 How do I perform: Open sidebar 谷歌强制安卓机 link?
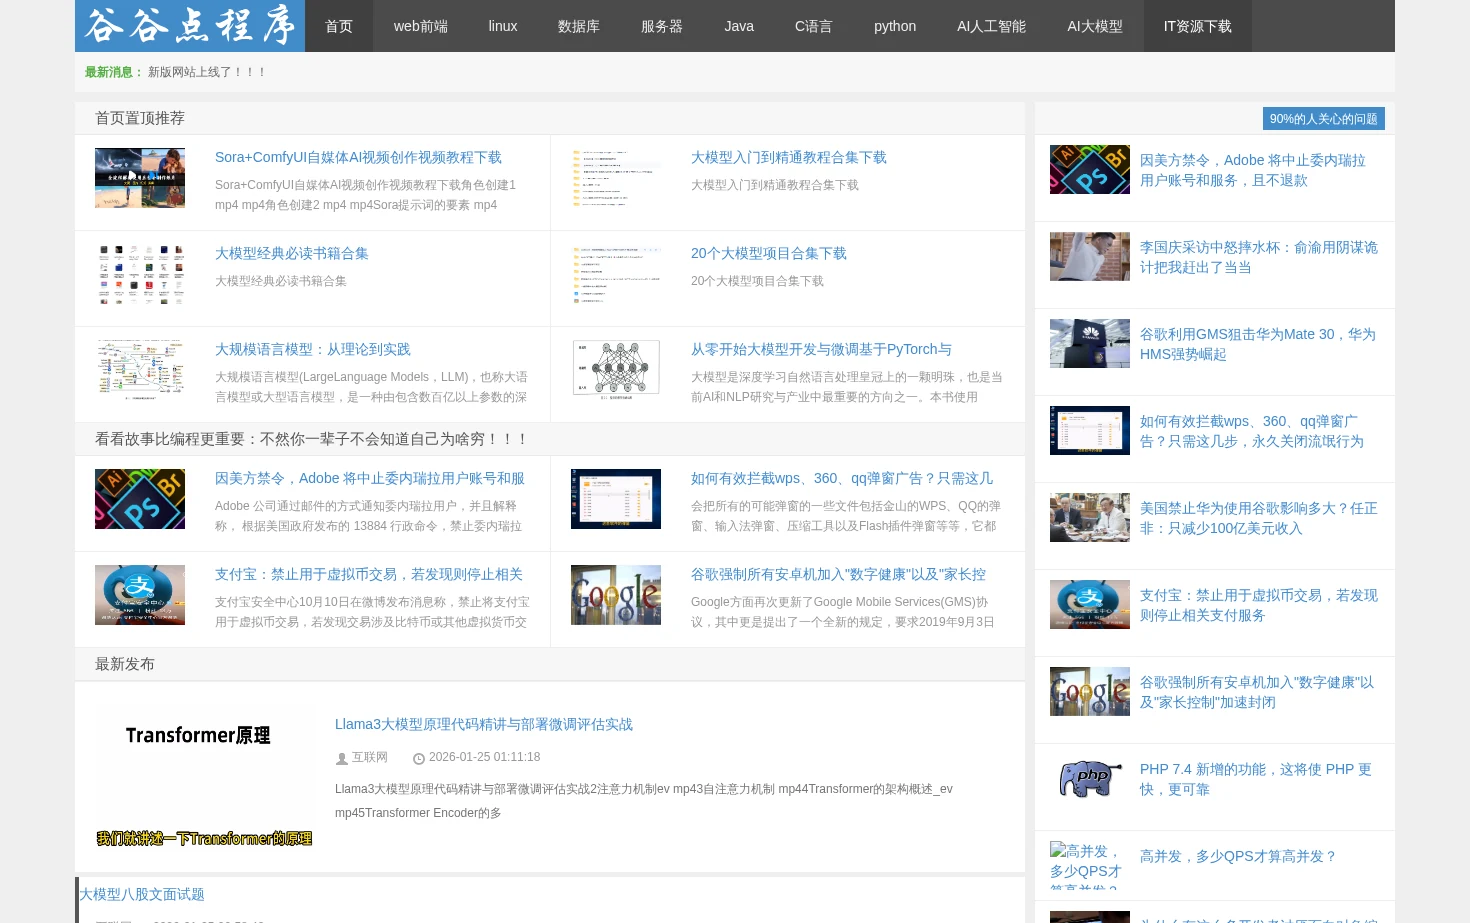pos(1257,692)
